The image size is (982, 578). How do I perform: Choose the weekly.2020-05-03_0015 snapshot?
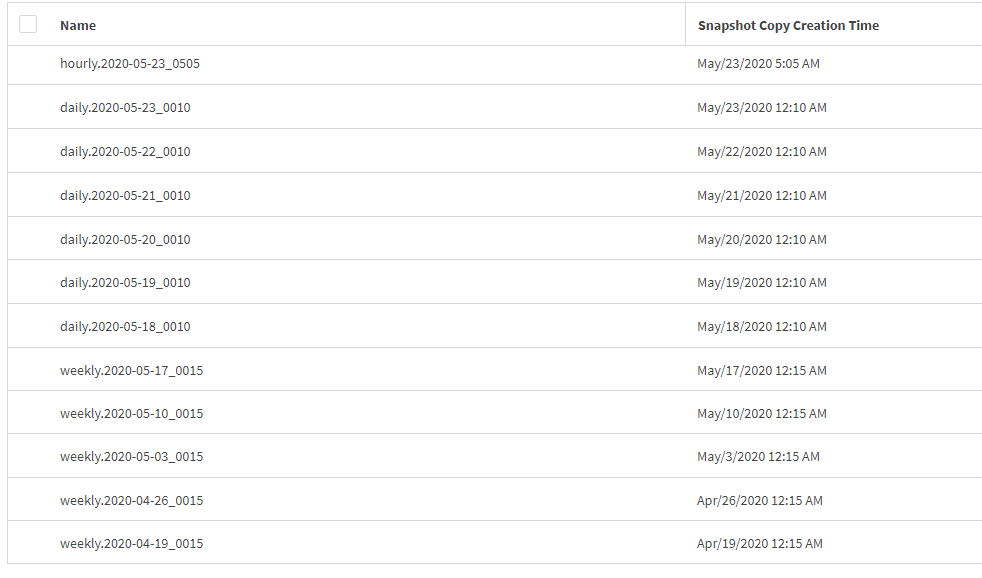(x=131, y=457)
